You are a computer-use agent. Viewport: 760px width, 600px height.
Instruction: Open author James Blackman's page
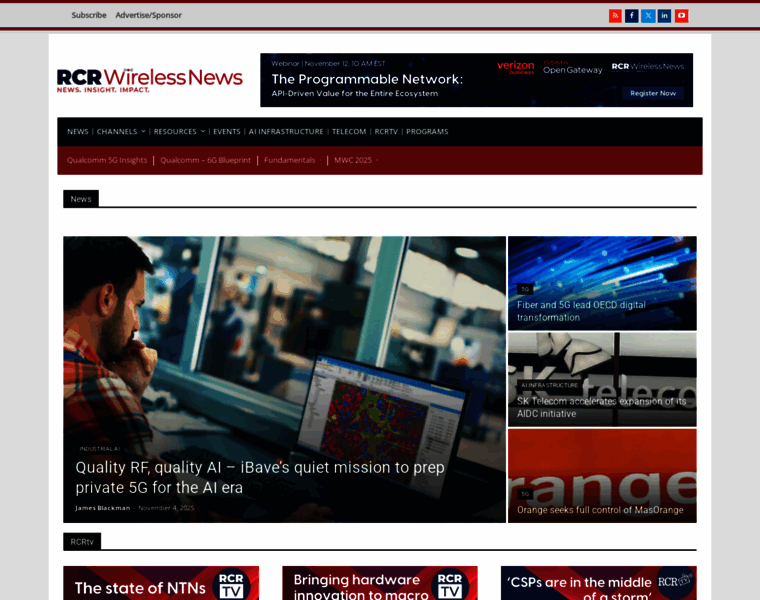103,508
